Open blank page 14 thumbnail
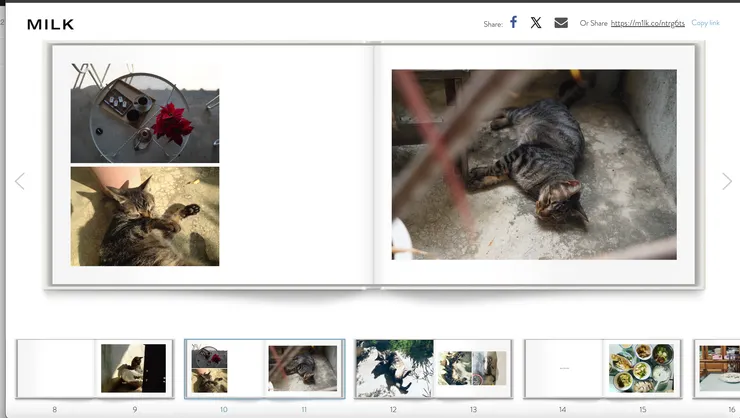This screenshot has height=418, width=740. [563, 368]
